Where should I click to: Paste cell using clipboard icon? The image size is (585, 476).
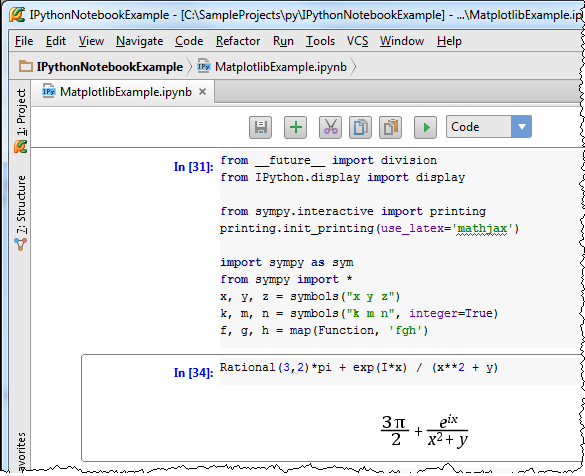pyautogui.click(x=390, y=127)
